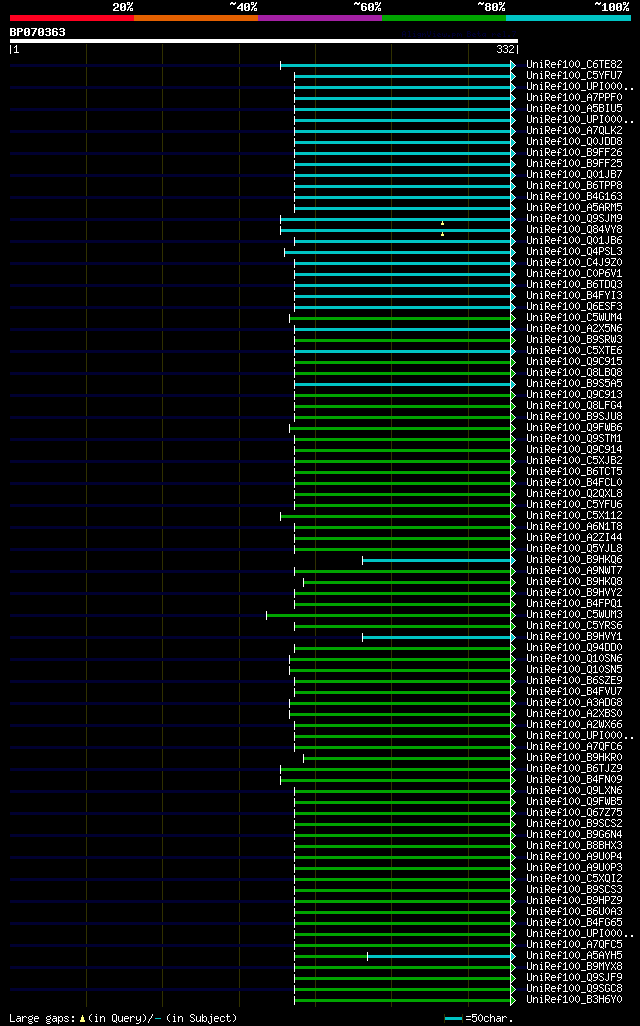Select the BP070363 query name
640x1026 pixels.
[x=37, y=32]
